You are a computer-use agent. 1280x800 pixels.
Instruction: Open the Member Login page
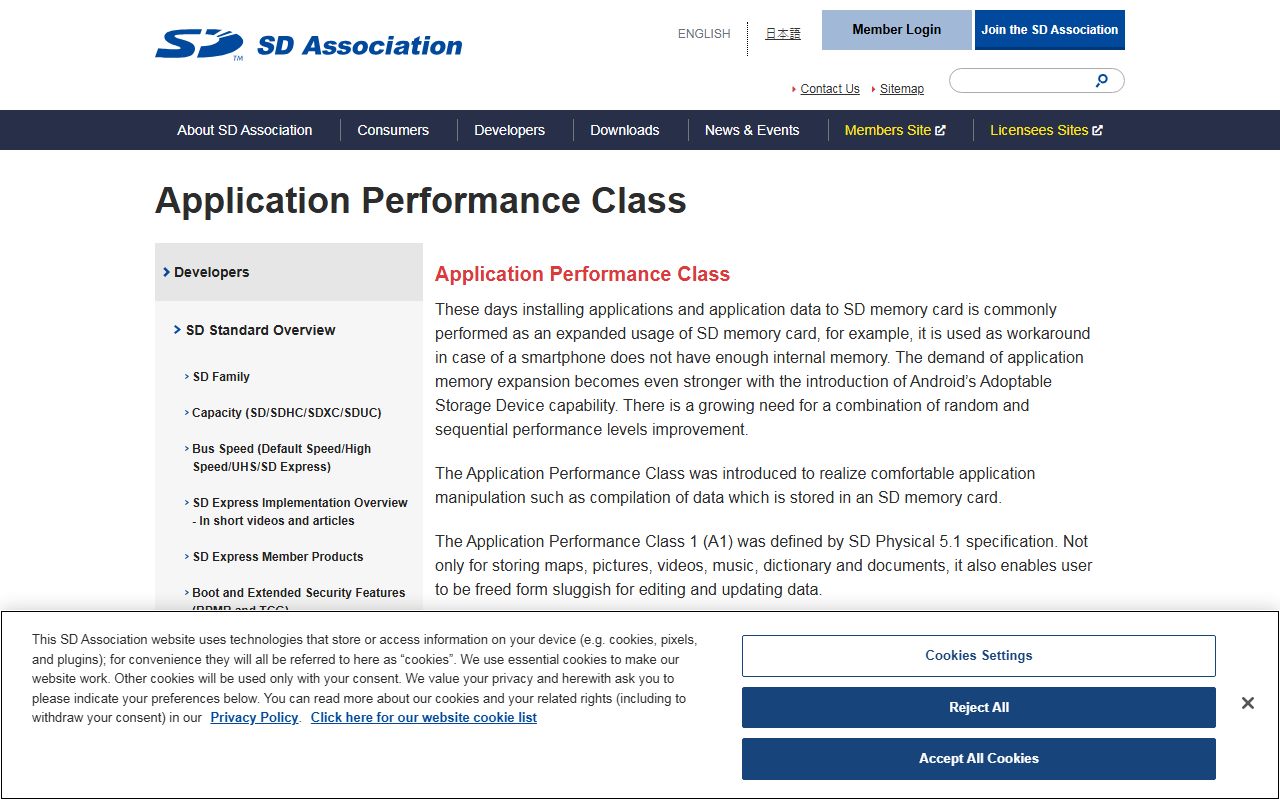897,30
